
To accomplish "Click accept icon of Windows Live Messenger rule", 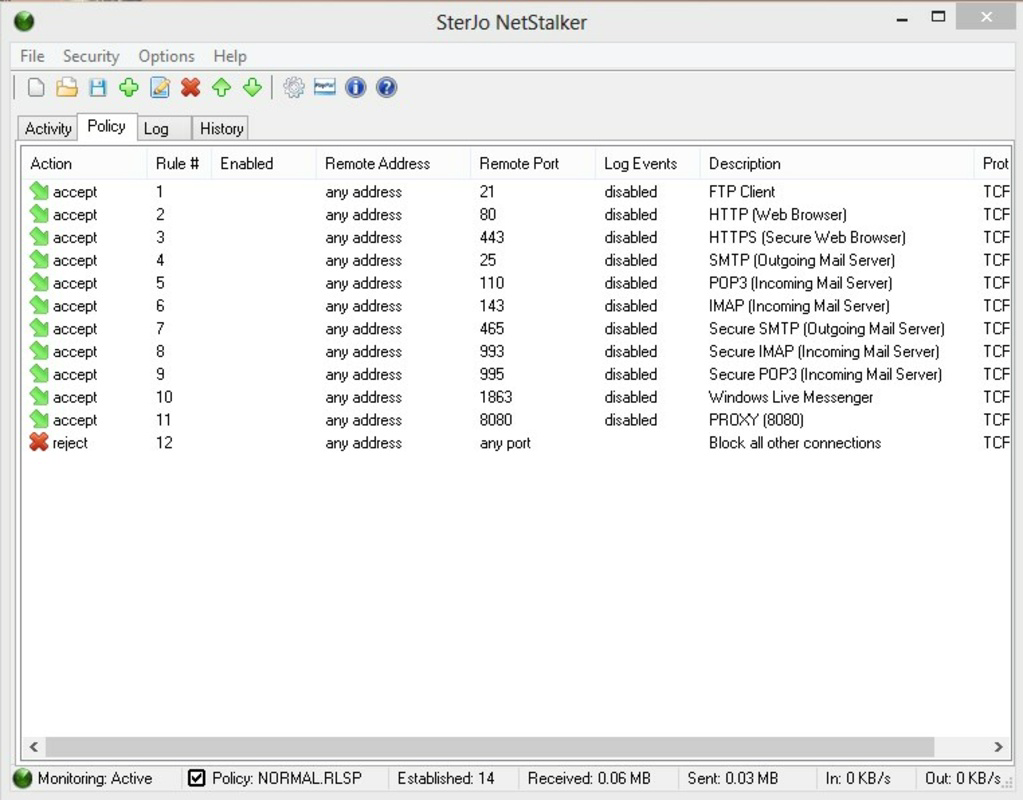I will pos(39,397).
